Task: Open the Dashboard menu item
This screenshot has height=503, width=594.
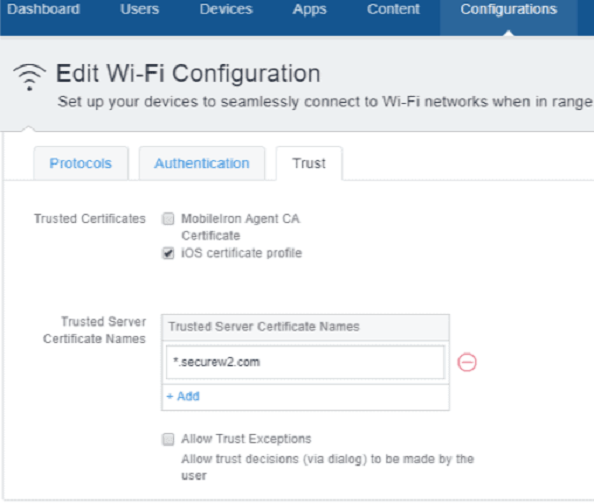Action: click(43, 9)
